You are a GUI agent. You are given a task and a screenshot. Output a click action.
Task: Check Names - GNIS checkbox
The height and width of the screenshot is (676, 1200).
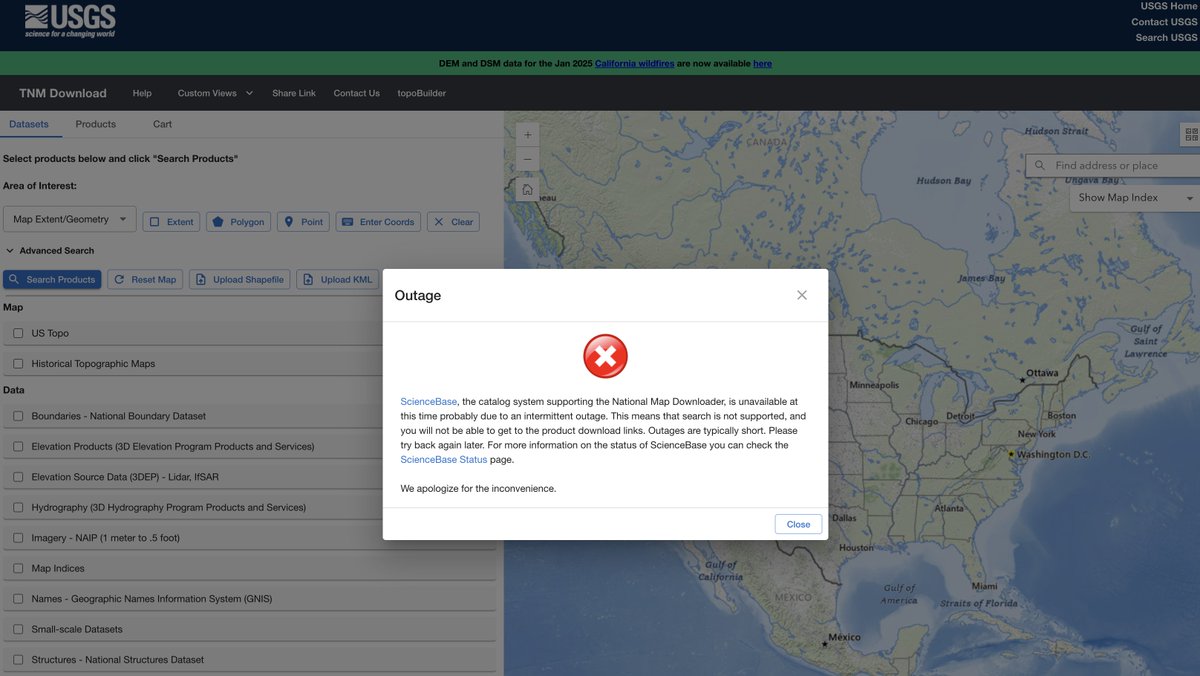tap(18, 599)
